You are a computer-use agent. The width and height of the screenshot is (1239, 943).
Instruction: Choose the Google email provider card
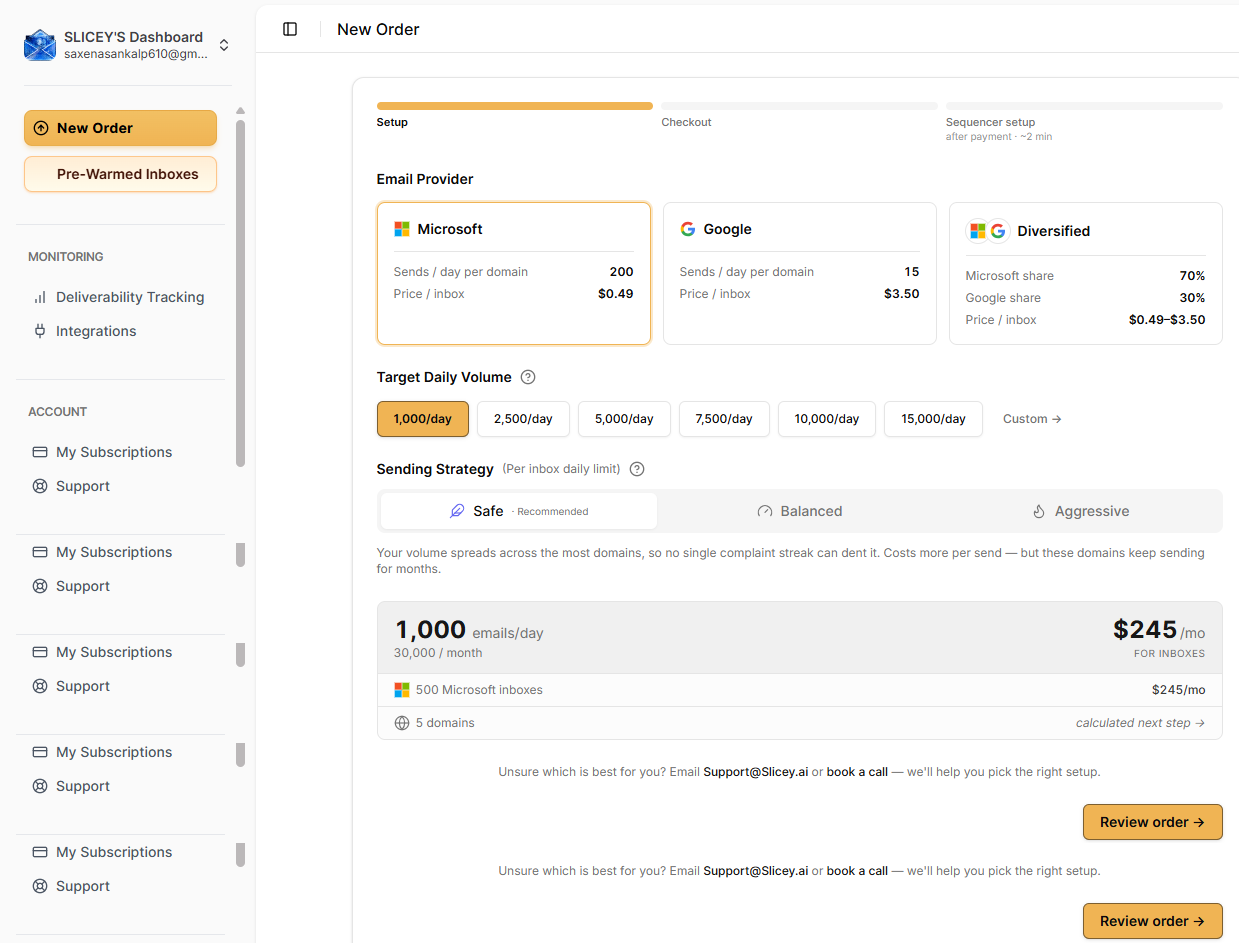[800, 274]
